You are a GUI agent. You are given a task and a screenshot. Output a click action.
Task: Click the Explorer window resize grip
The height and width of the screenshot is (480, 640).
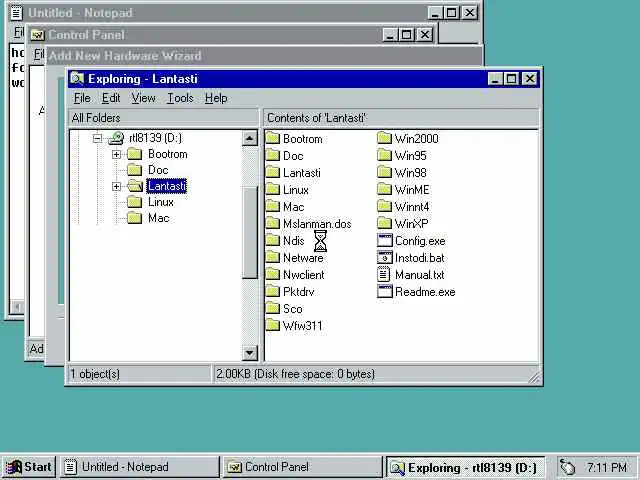(x=534, y=378)
